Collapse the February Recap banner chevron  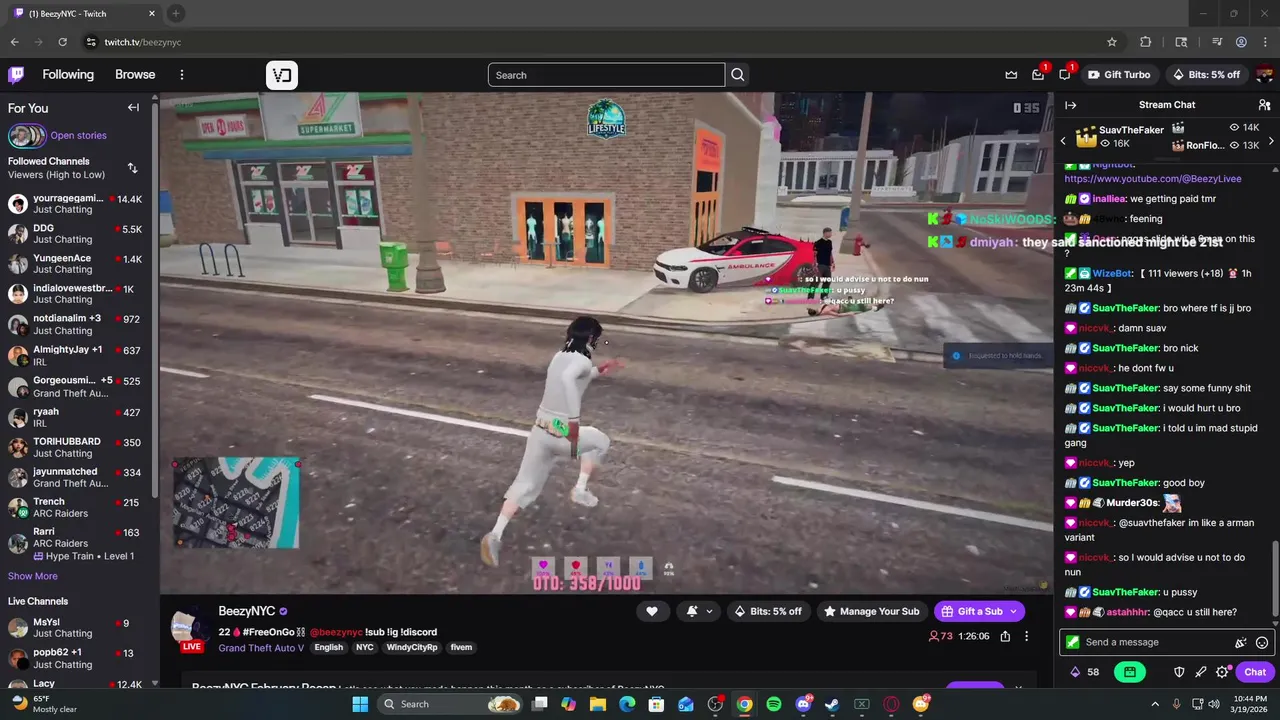click(x=1018, y=689)
